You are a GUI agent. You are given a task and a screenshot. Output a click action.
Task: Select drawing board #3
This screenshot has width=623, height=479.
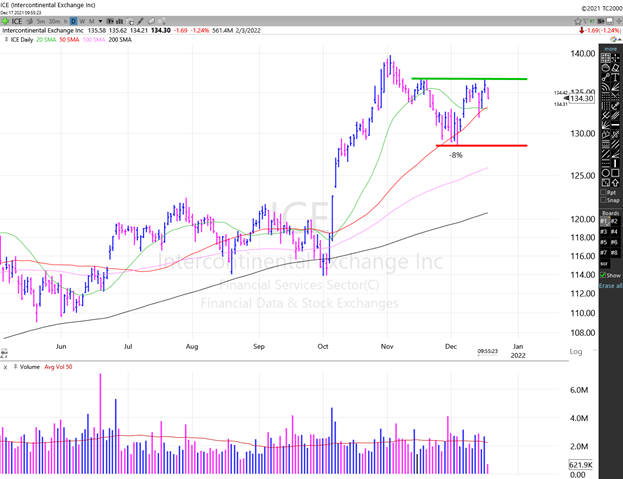pyautogui.click(x=604, y=232)
